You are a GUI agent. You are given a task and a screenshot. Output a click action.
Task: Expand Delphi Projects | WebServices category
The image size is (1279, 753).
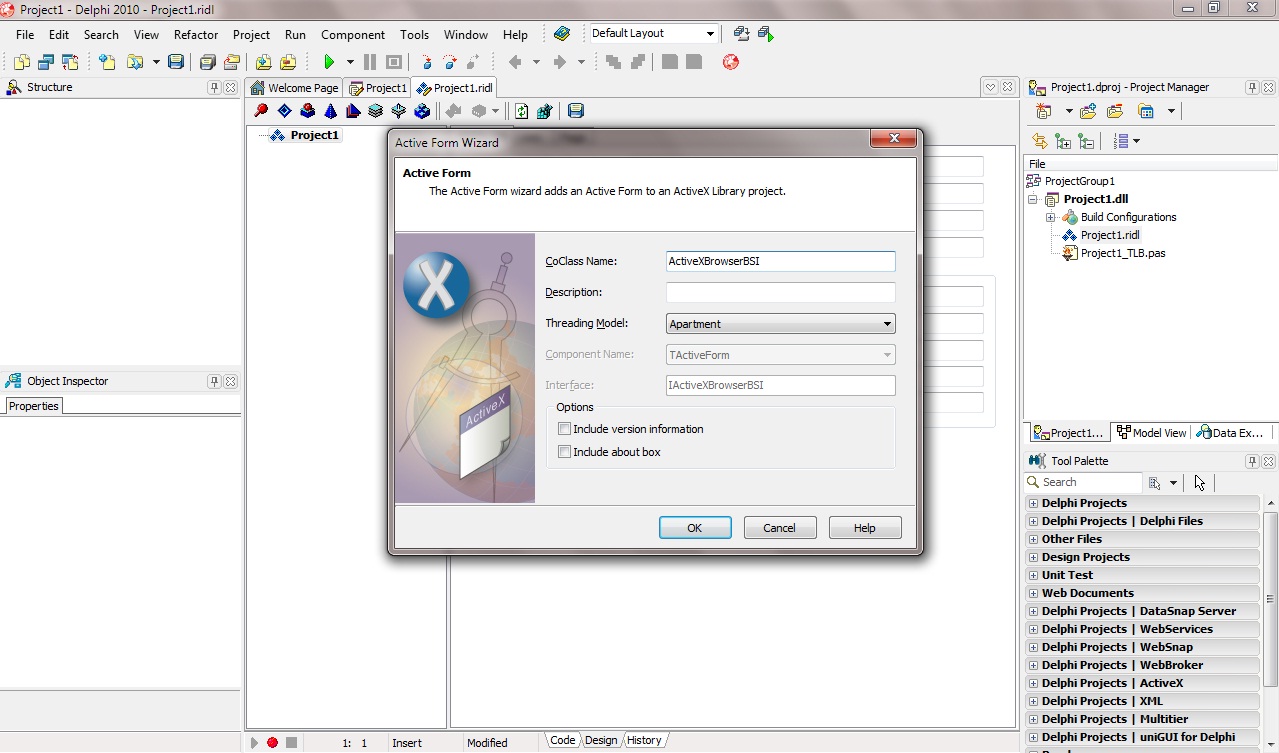coord(1033,629)
